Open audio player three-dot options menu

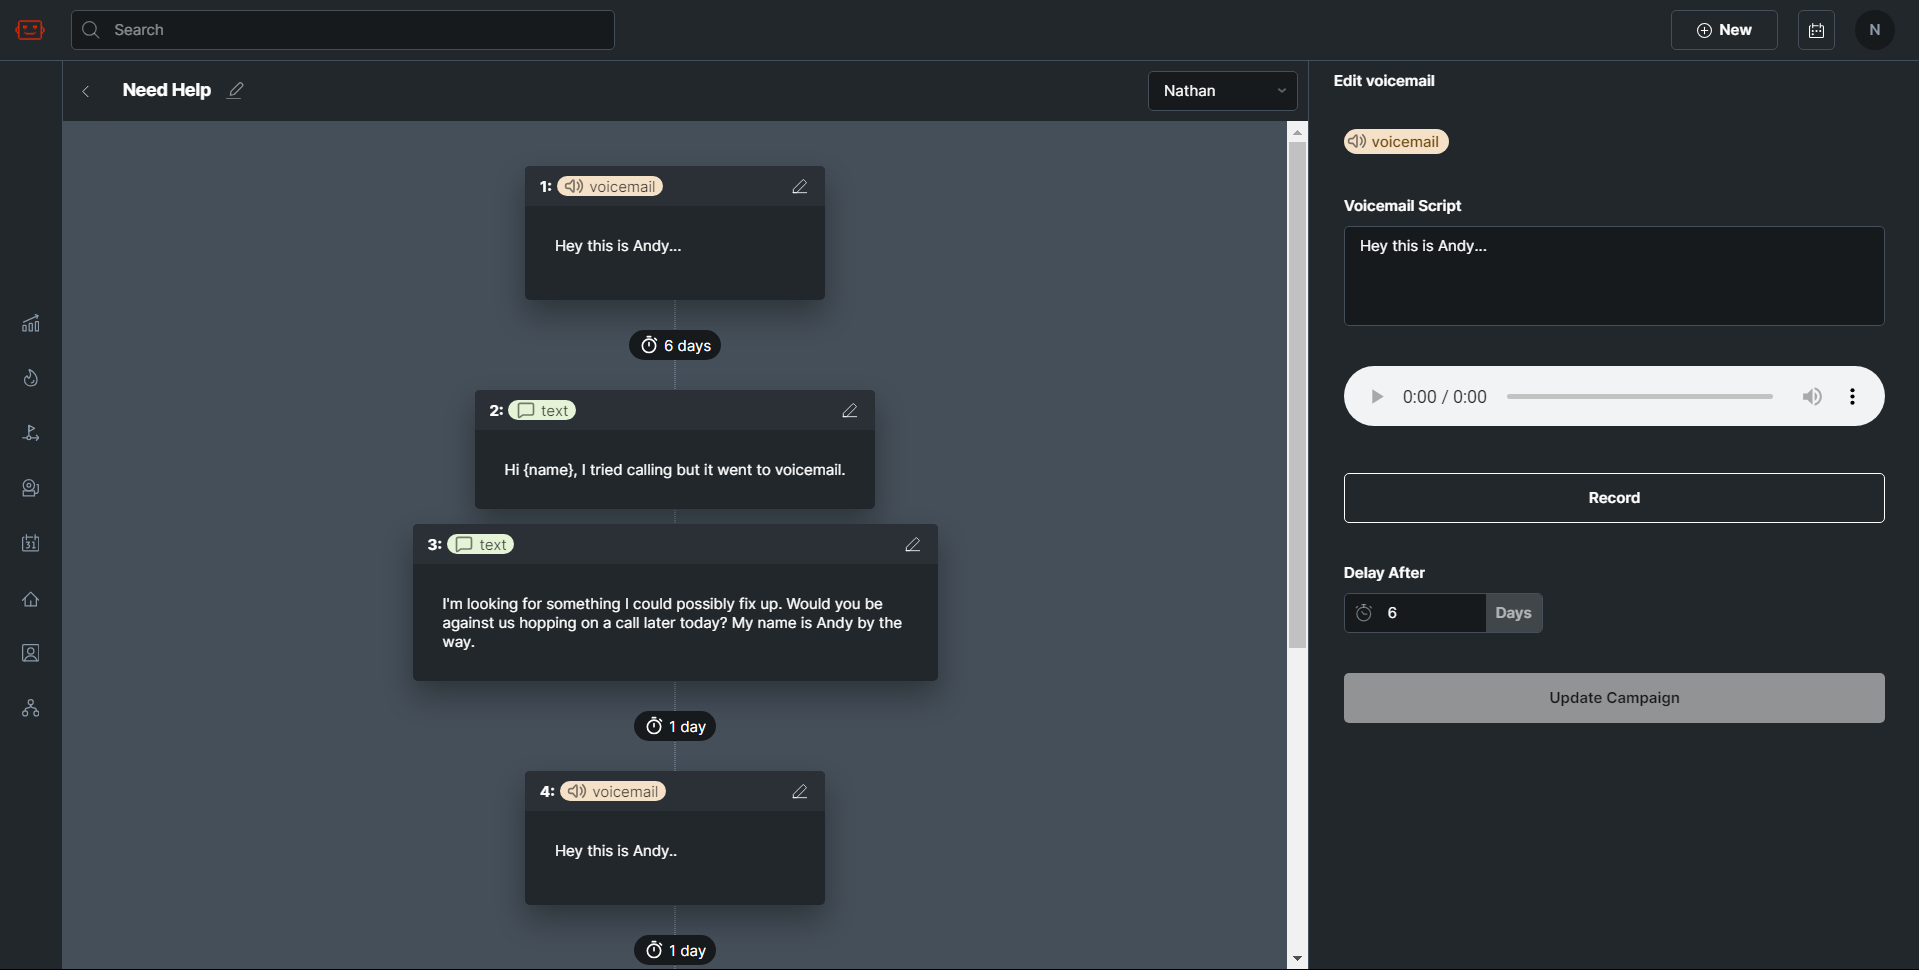click(x=1852, y=397)
